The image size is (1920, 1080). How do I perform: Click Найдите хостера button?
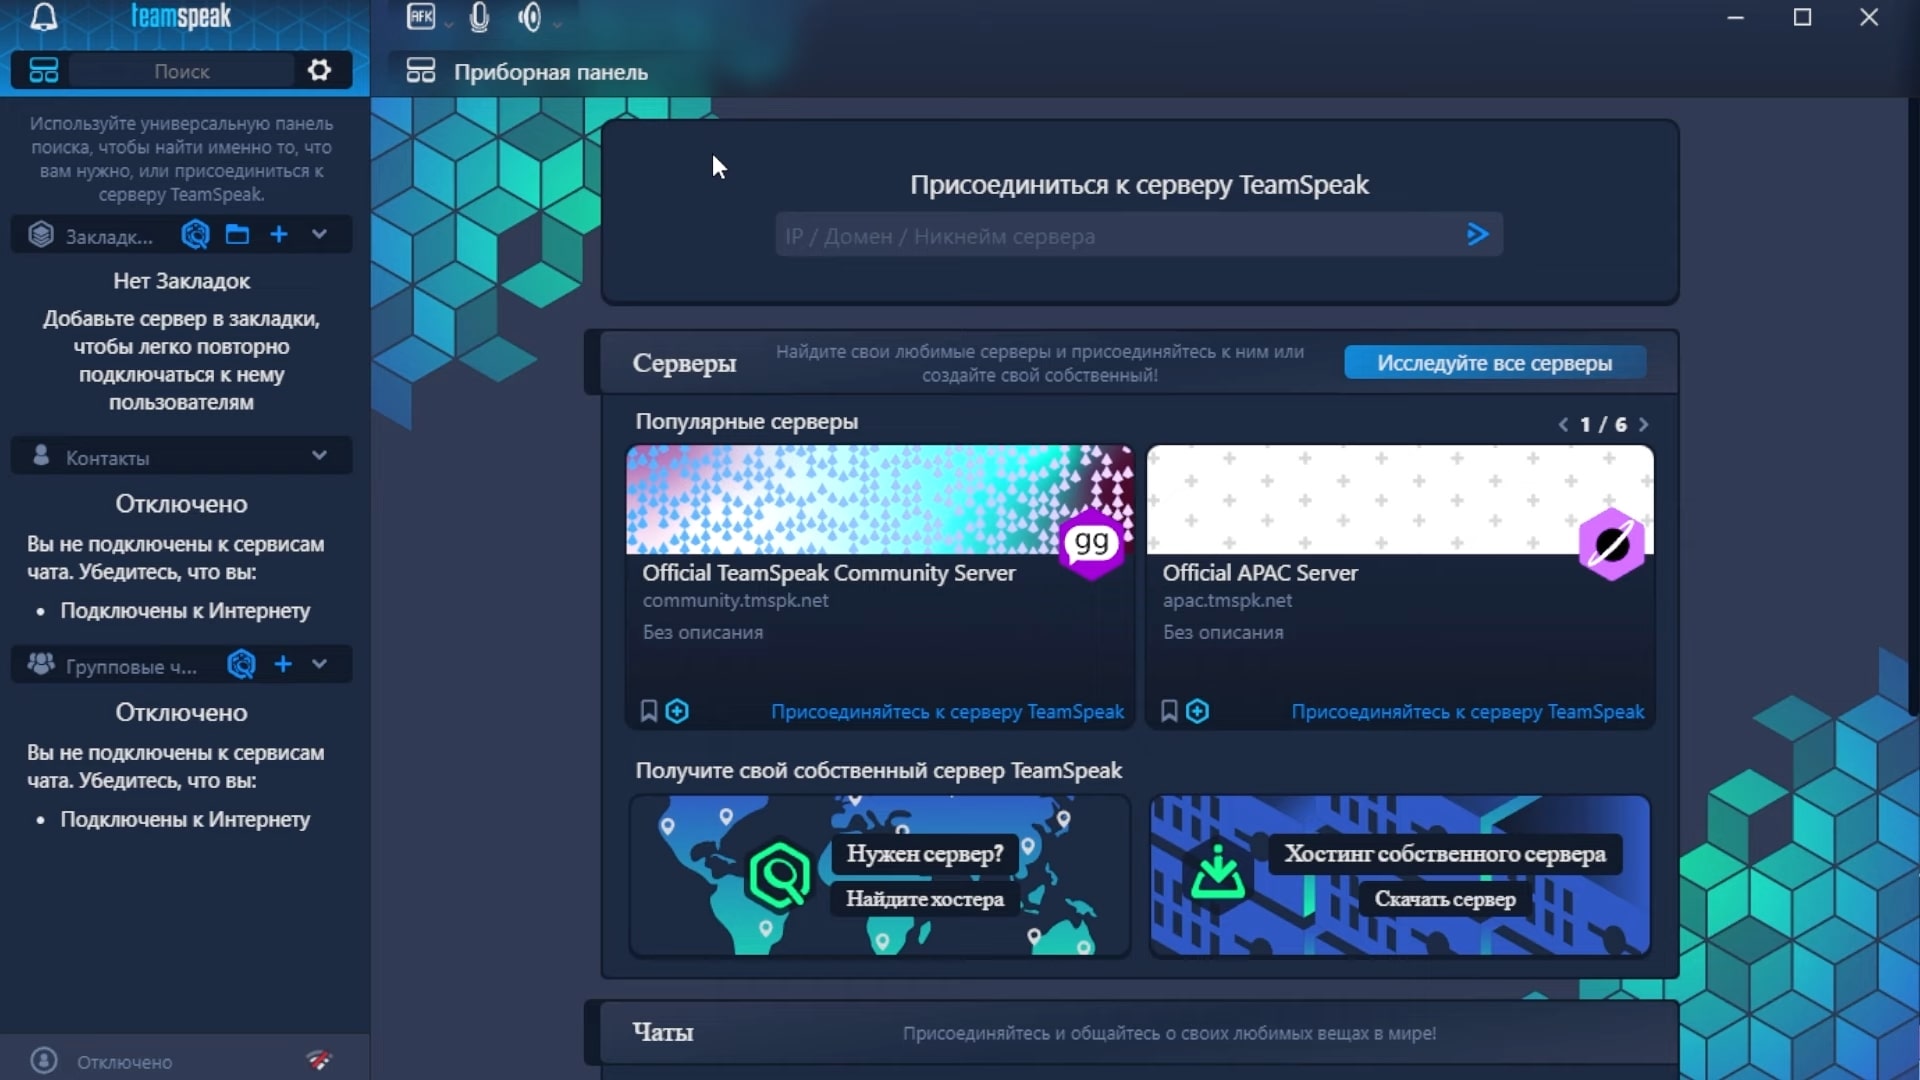tap(925, 899)
